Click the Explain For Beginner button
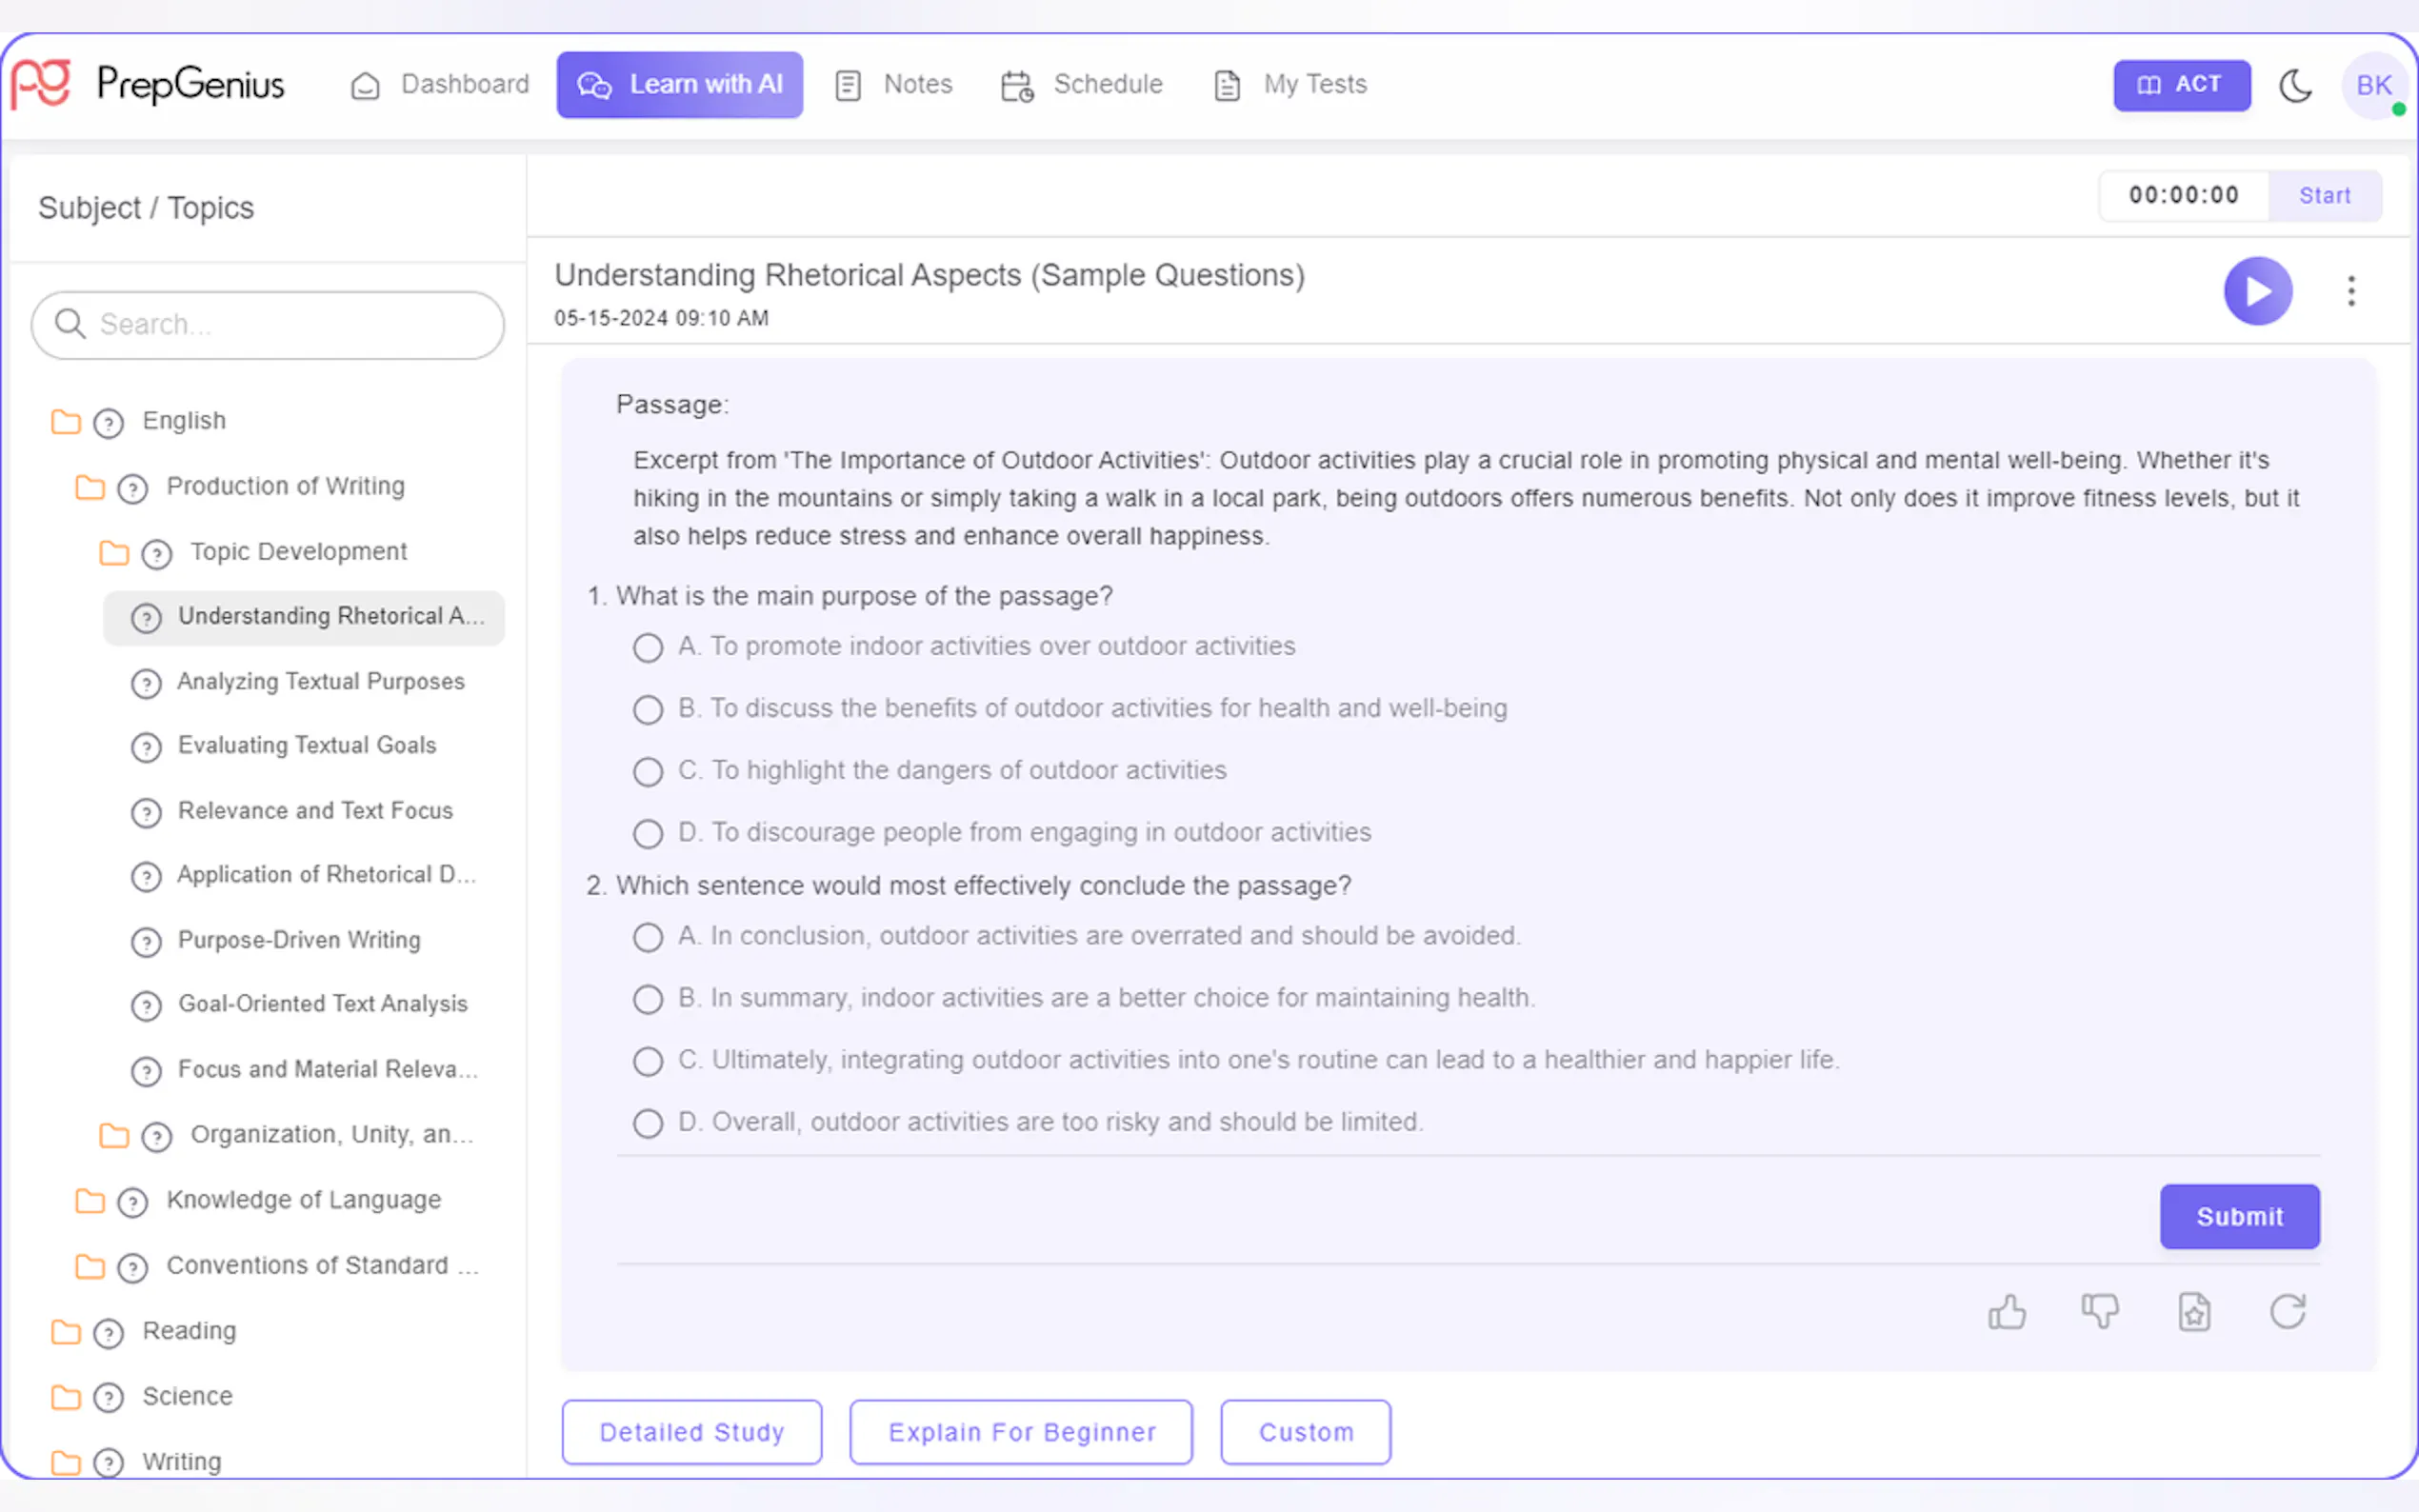The height and width of the screenshot is (1512, 2419). pyautogui.click(x=1021, y=1432)
